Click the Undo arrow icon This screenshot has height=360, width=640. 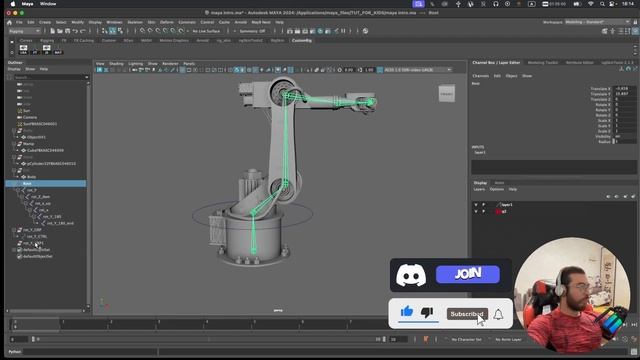pyautogui.click(x=75, y=31)
